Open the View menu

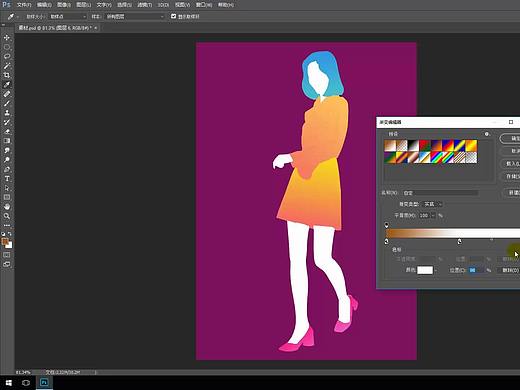tap(183, 5)
